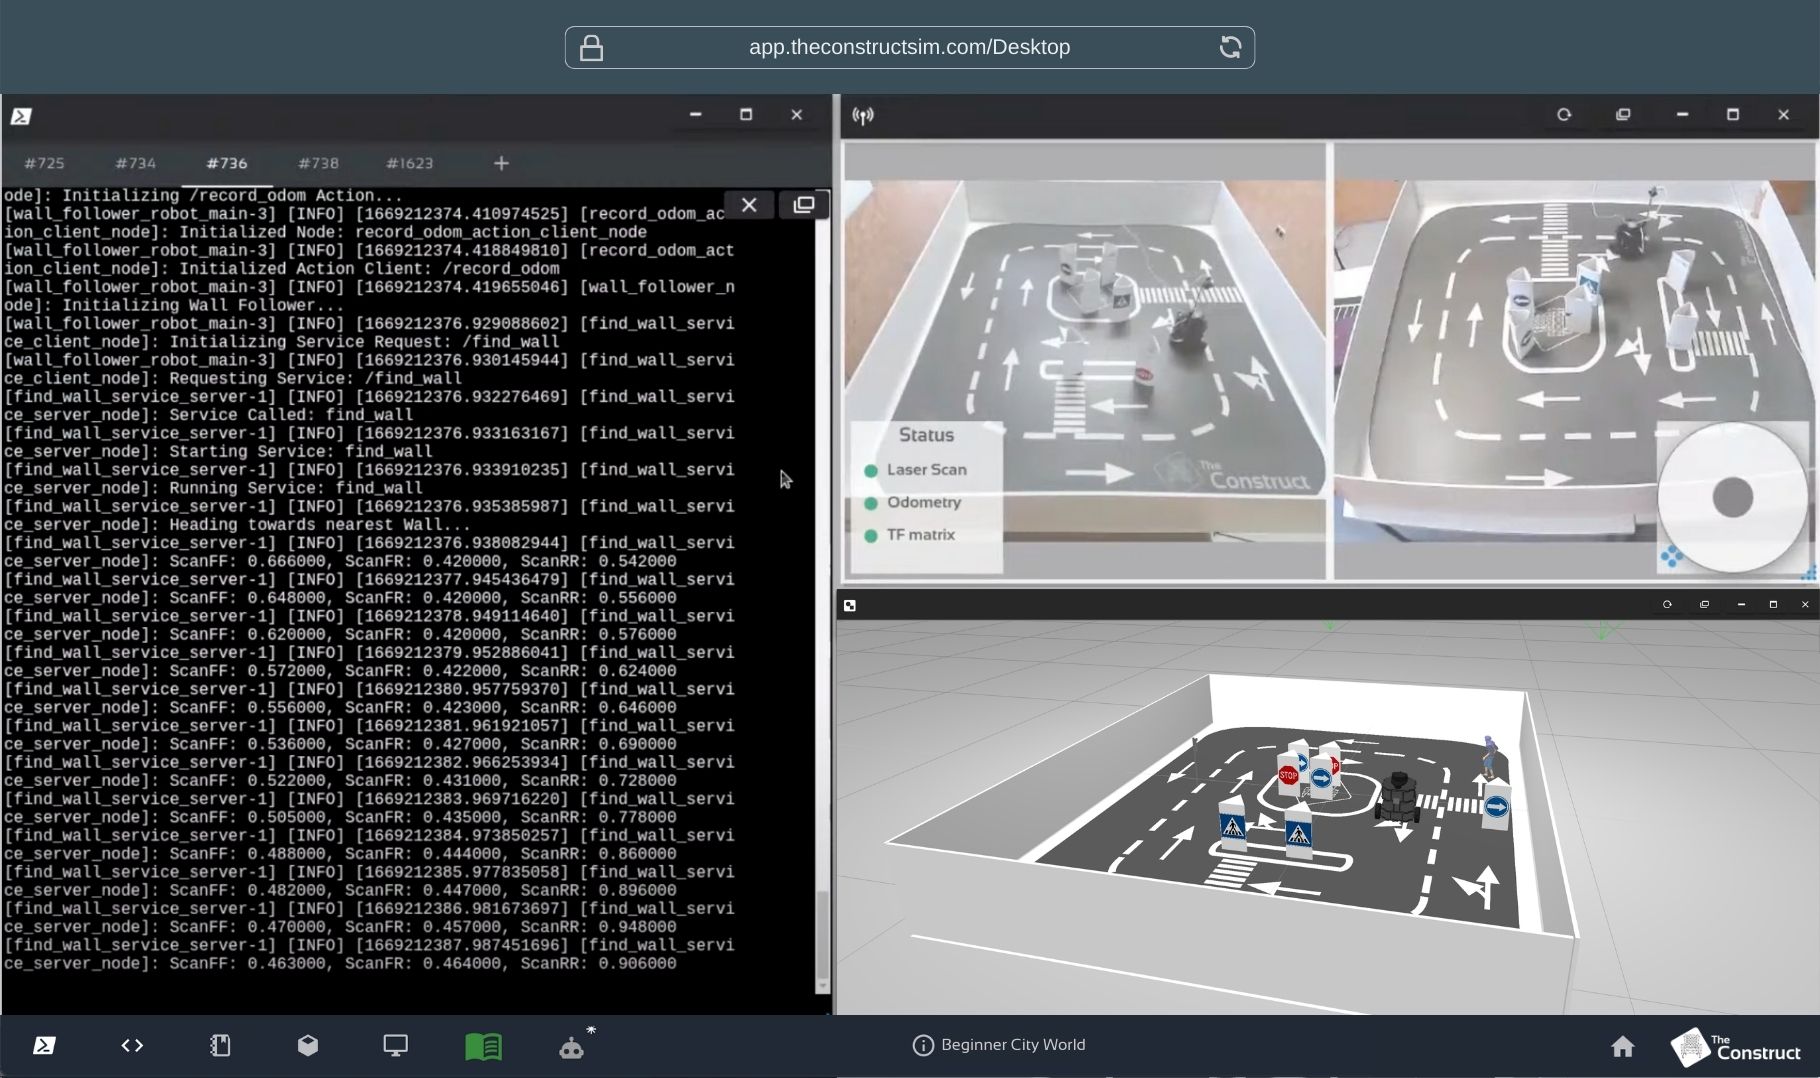The width and height of the screenshot is (1820, 1078).
Task: Click the left camera feed view
Action: [1085, 360]
